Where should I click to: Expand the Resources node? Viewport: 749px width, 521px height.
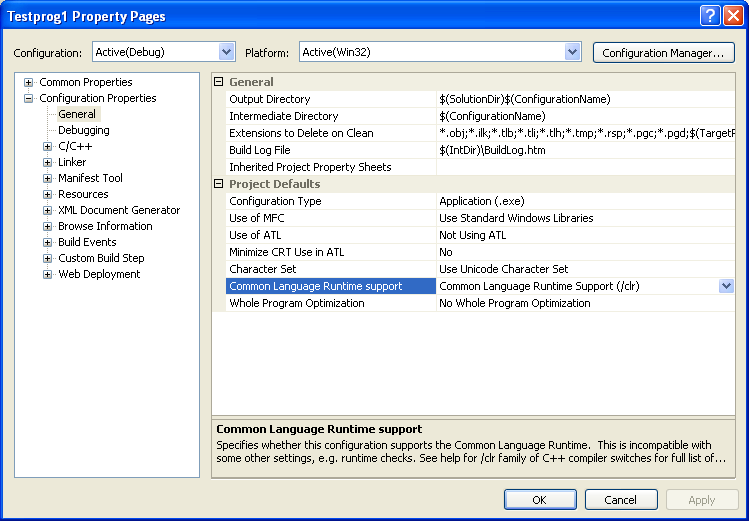point(47,194)
